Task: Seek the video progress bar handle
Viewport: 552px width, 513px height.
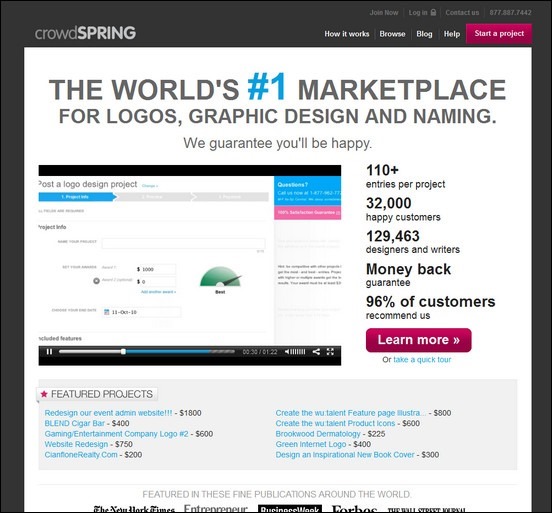Action: point(123,351)
